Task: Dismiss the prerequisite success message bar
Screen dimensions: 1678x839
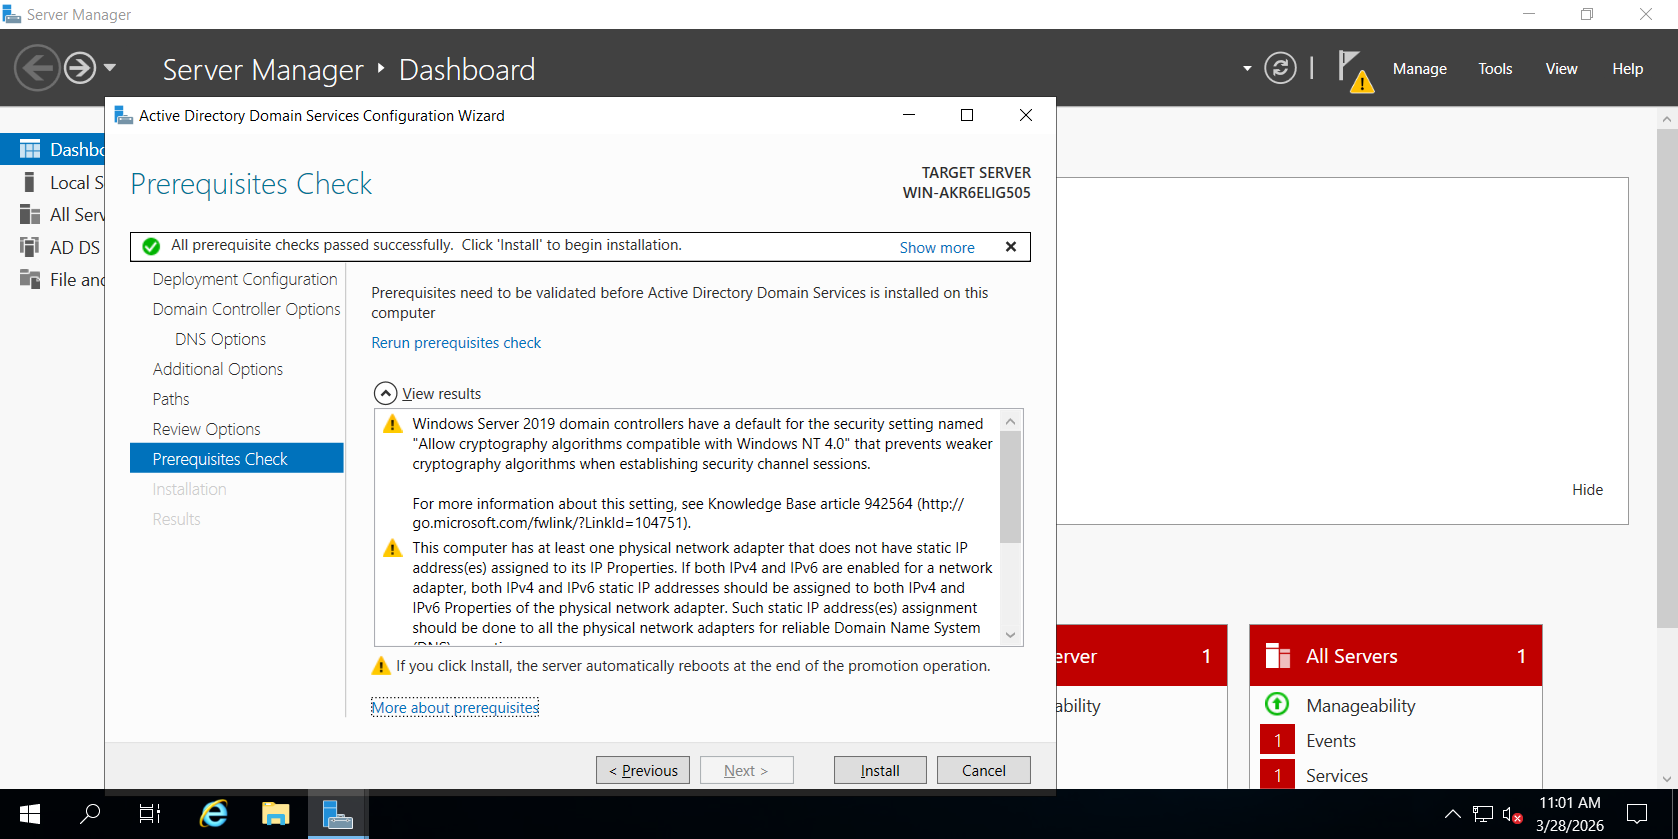Action: pyautogui.click(x=1010, y=247)
